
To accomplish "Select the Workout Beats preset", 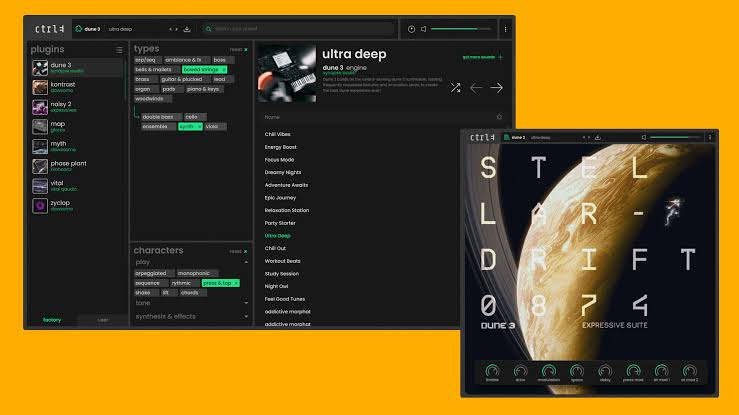I will click(x=282, y=261).
